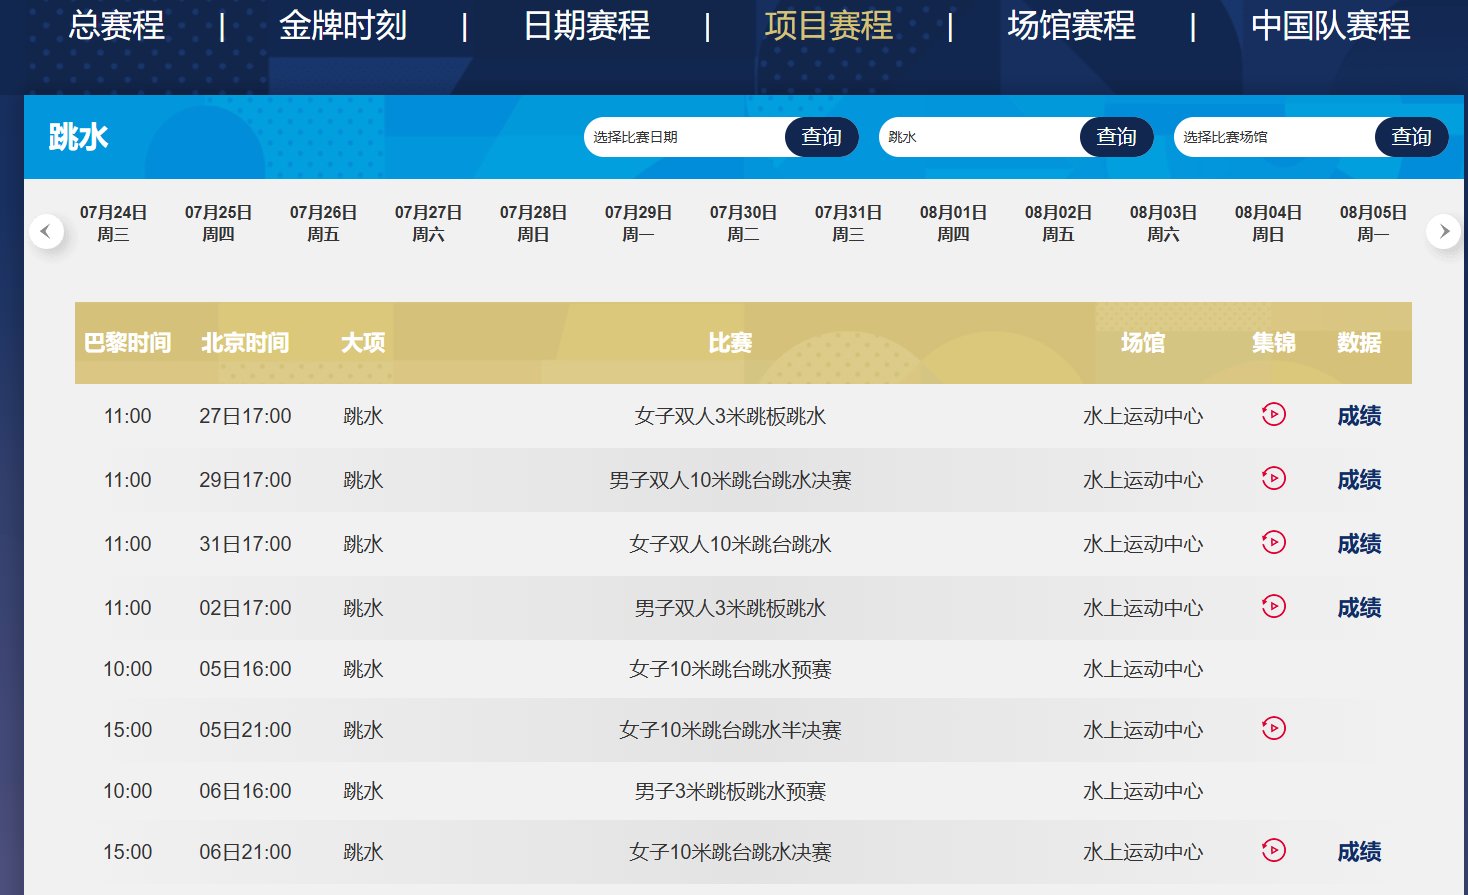Click 查询 next to the venue selector
This screenshot has width=1468, height=895.
tap(1412, 137)
